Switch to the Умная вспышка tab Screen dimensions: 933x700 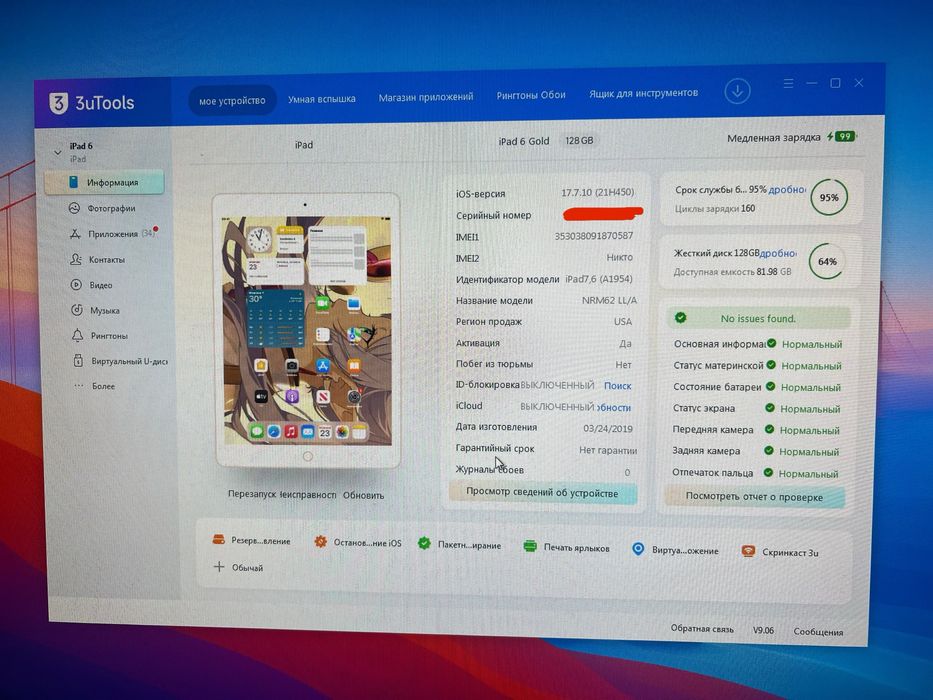point(322,99)
